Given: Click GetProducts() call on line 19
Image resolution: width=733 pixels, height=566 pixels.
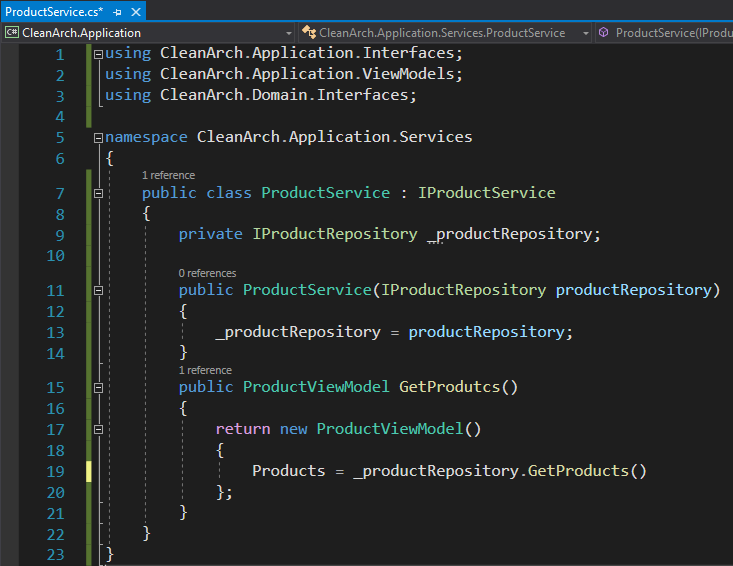Looking at the screenshot, I should tap(587, 471).
